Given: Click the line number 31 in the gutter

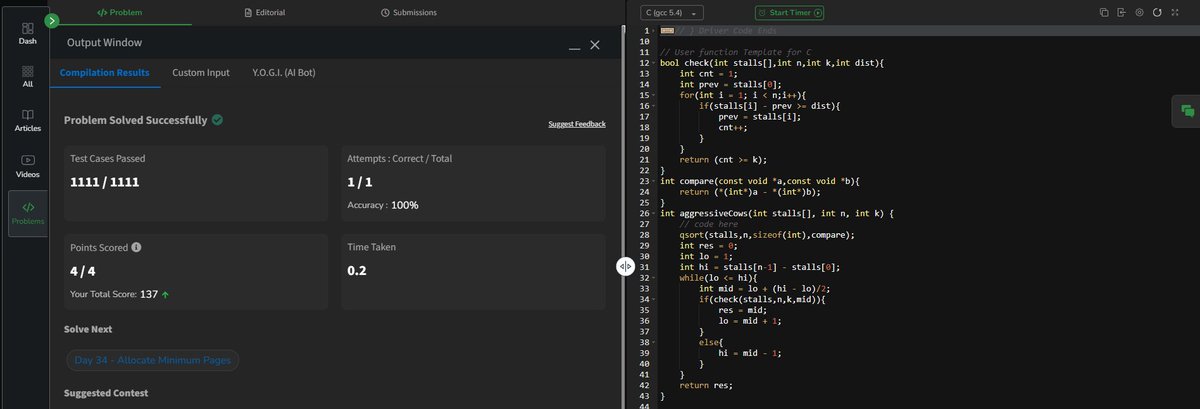Looking at the screenshot, I should coord(645,267).
